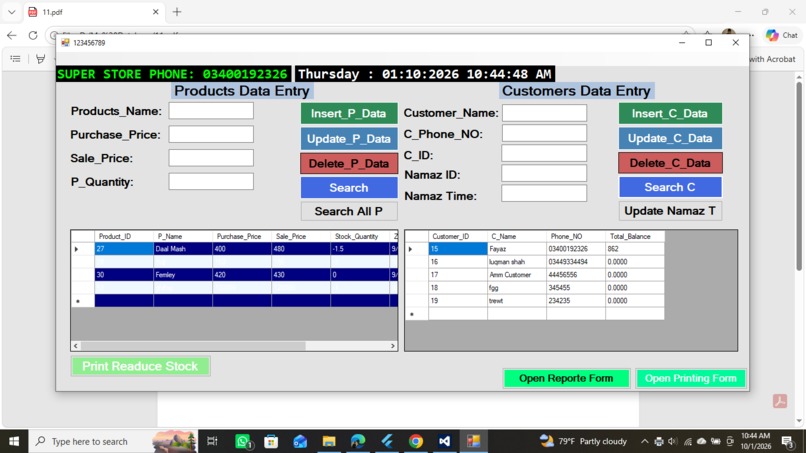Click products grid scroll right arrow
Viewport: 806px width, 453px height.
[x=393, y=346]
